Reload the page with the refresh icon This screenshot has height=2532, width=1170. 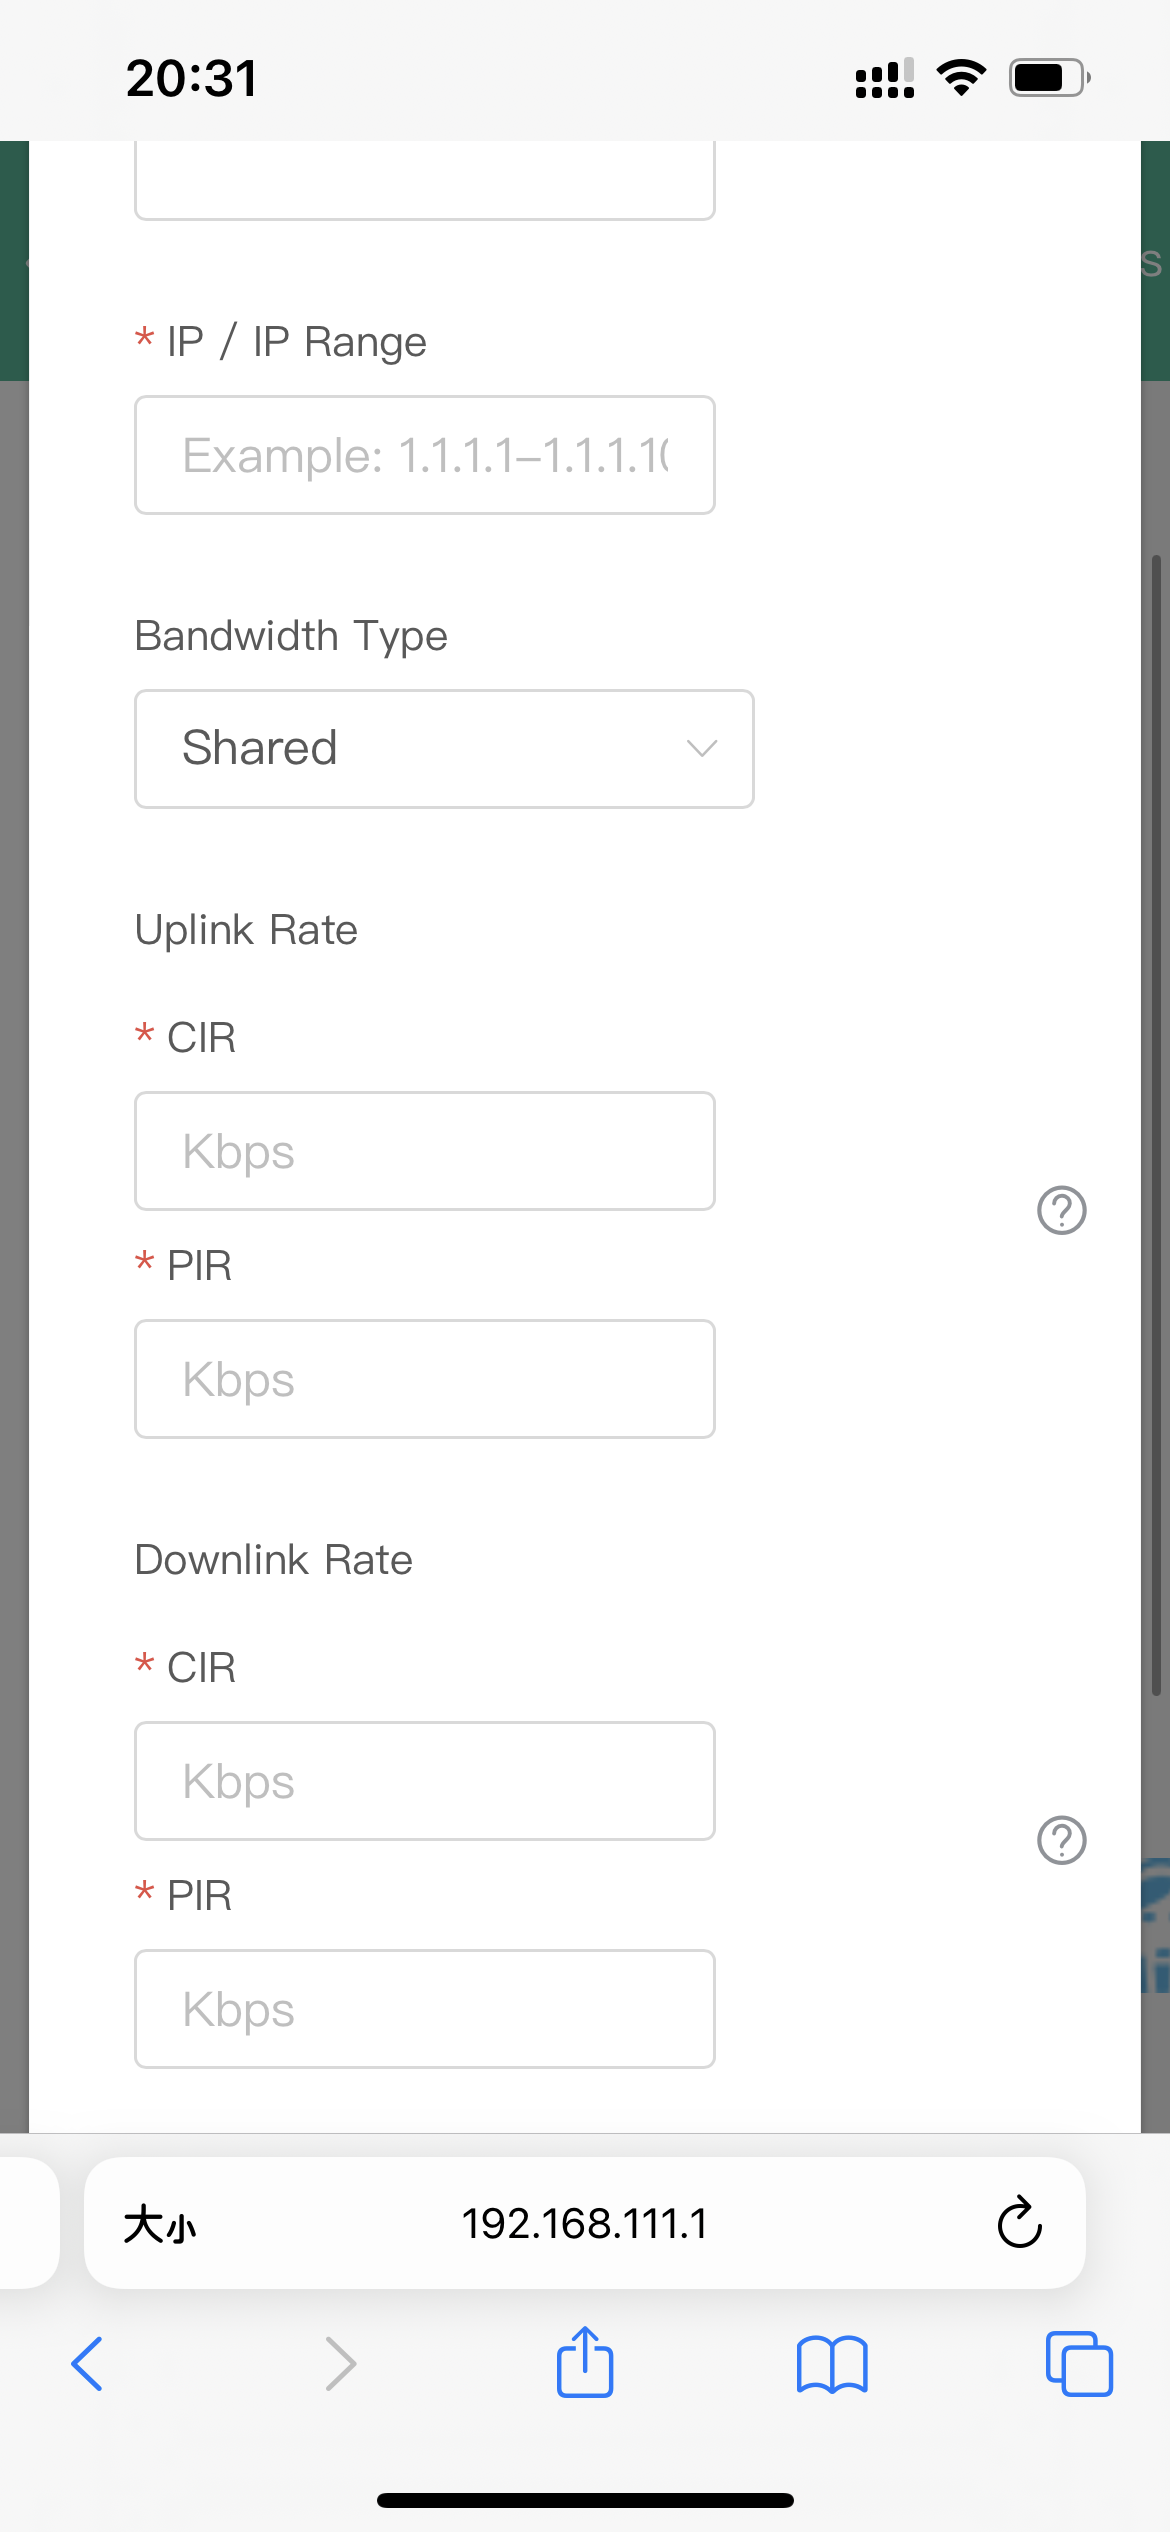(x=1020, y=2222)
